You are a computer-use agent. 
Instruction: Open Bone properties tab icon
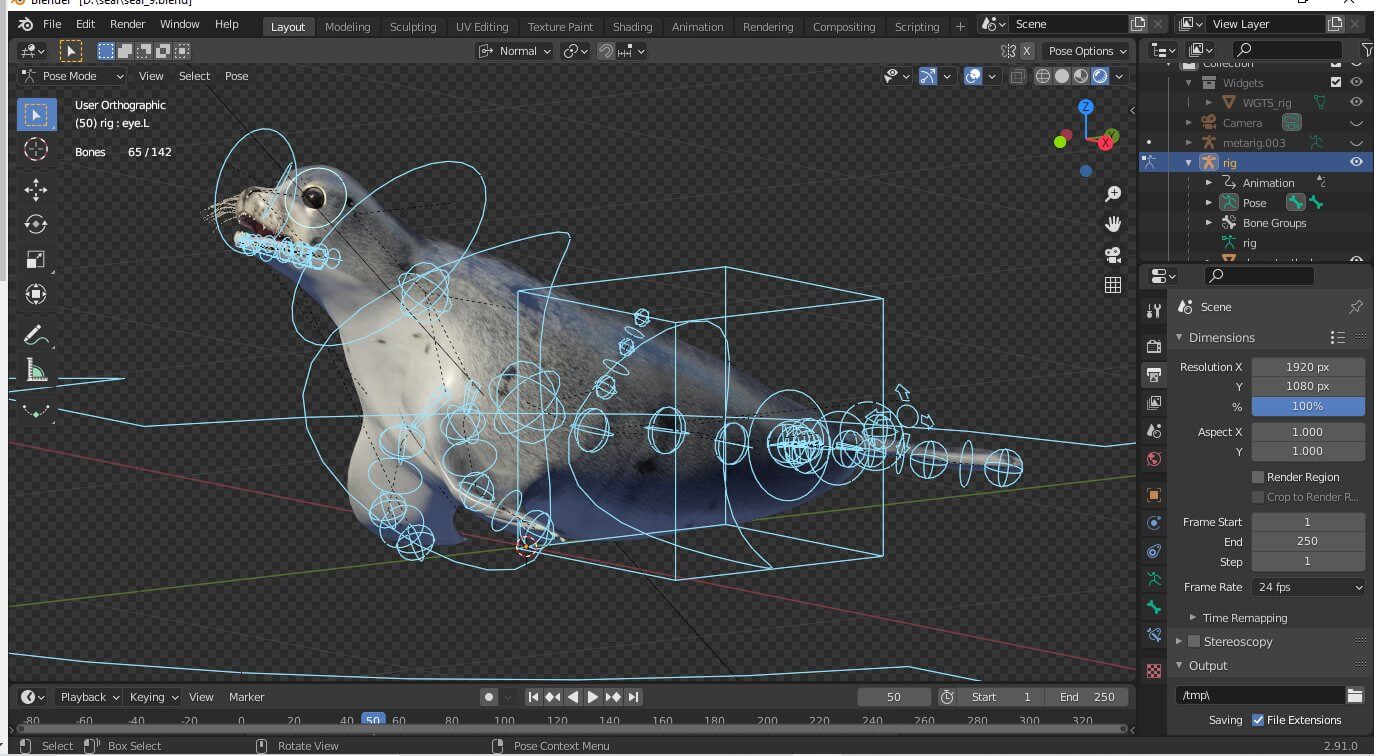click(x=1154, y=607)
